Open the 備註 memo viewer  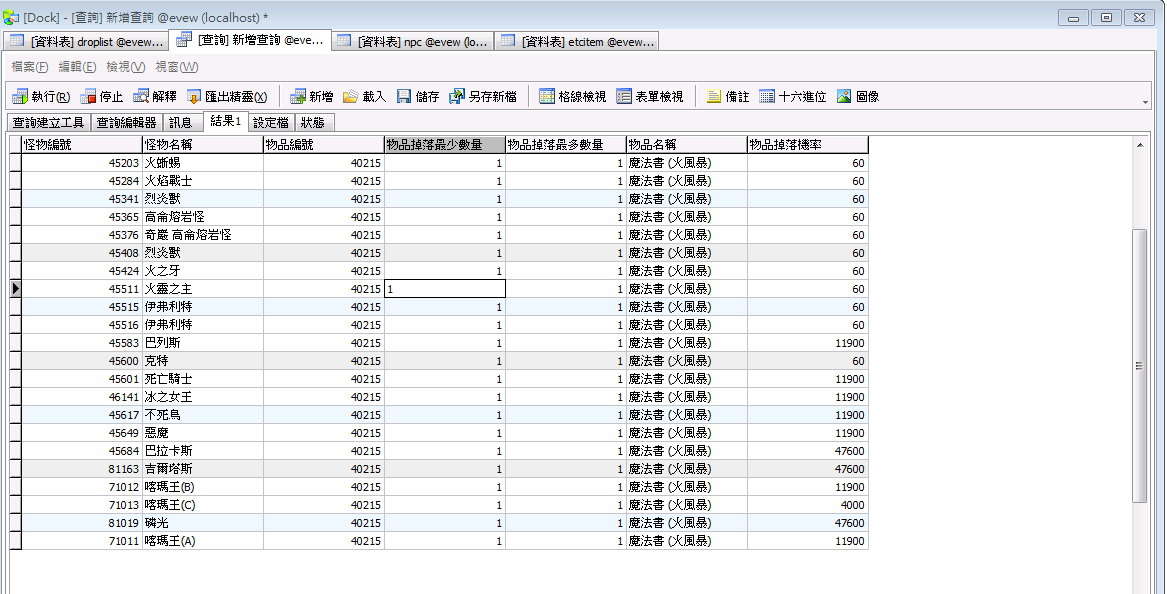(x=728, y=97)
